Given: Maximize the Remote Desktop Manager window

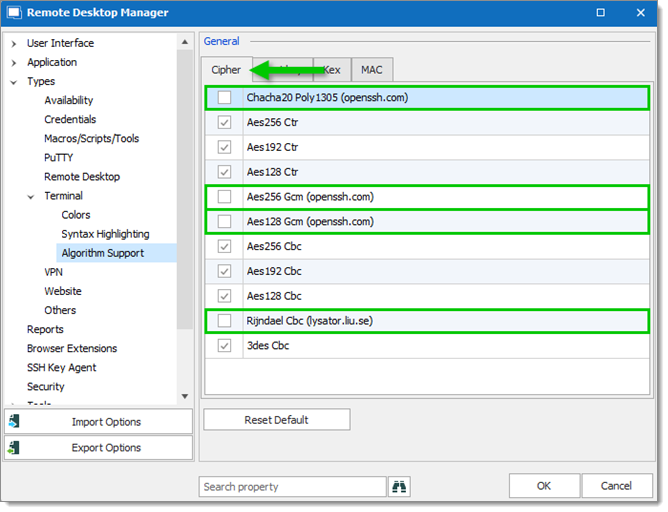Looking at the screenshot, I should tap(600, 13).
